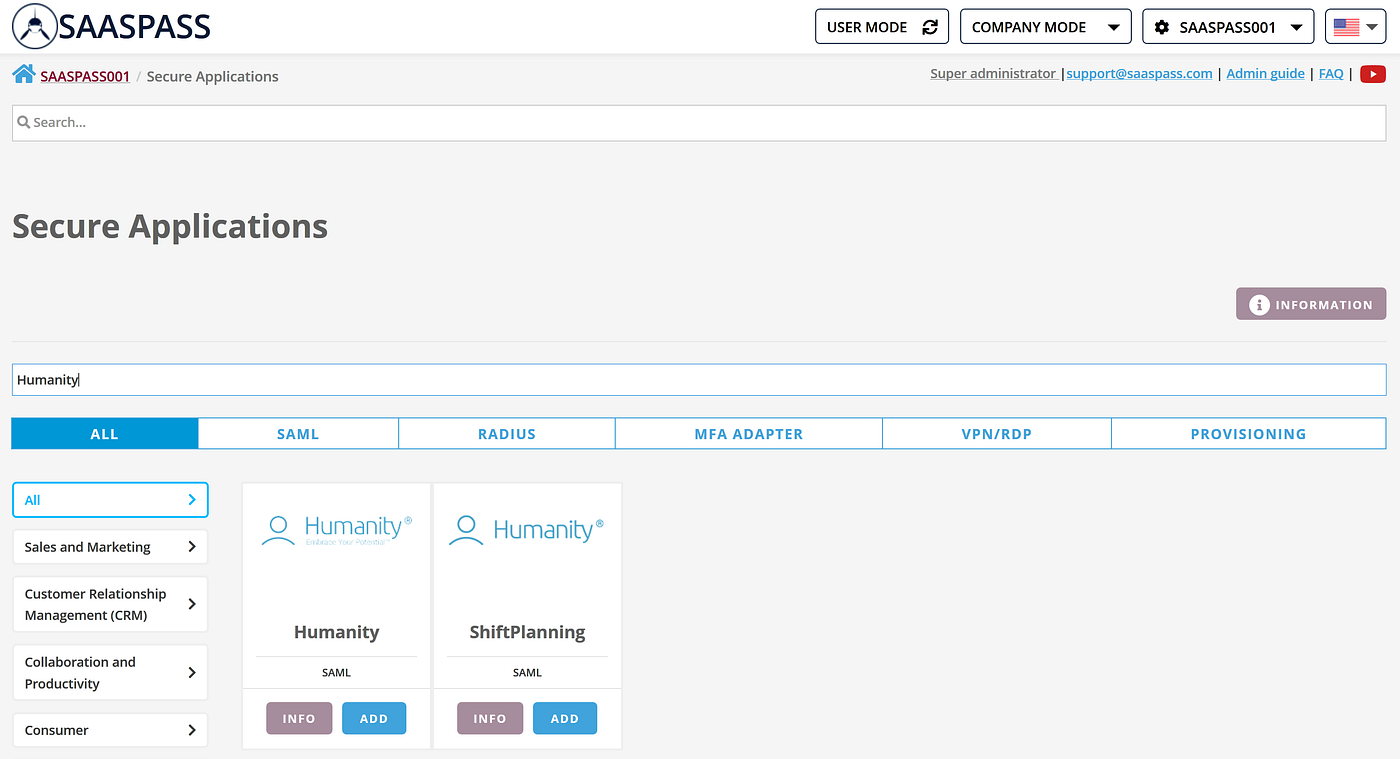The image size is (1400, 759).
Task: Click the Secure Applications page heading
Action: (x=170, y=227)
